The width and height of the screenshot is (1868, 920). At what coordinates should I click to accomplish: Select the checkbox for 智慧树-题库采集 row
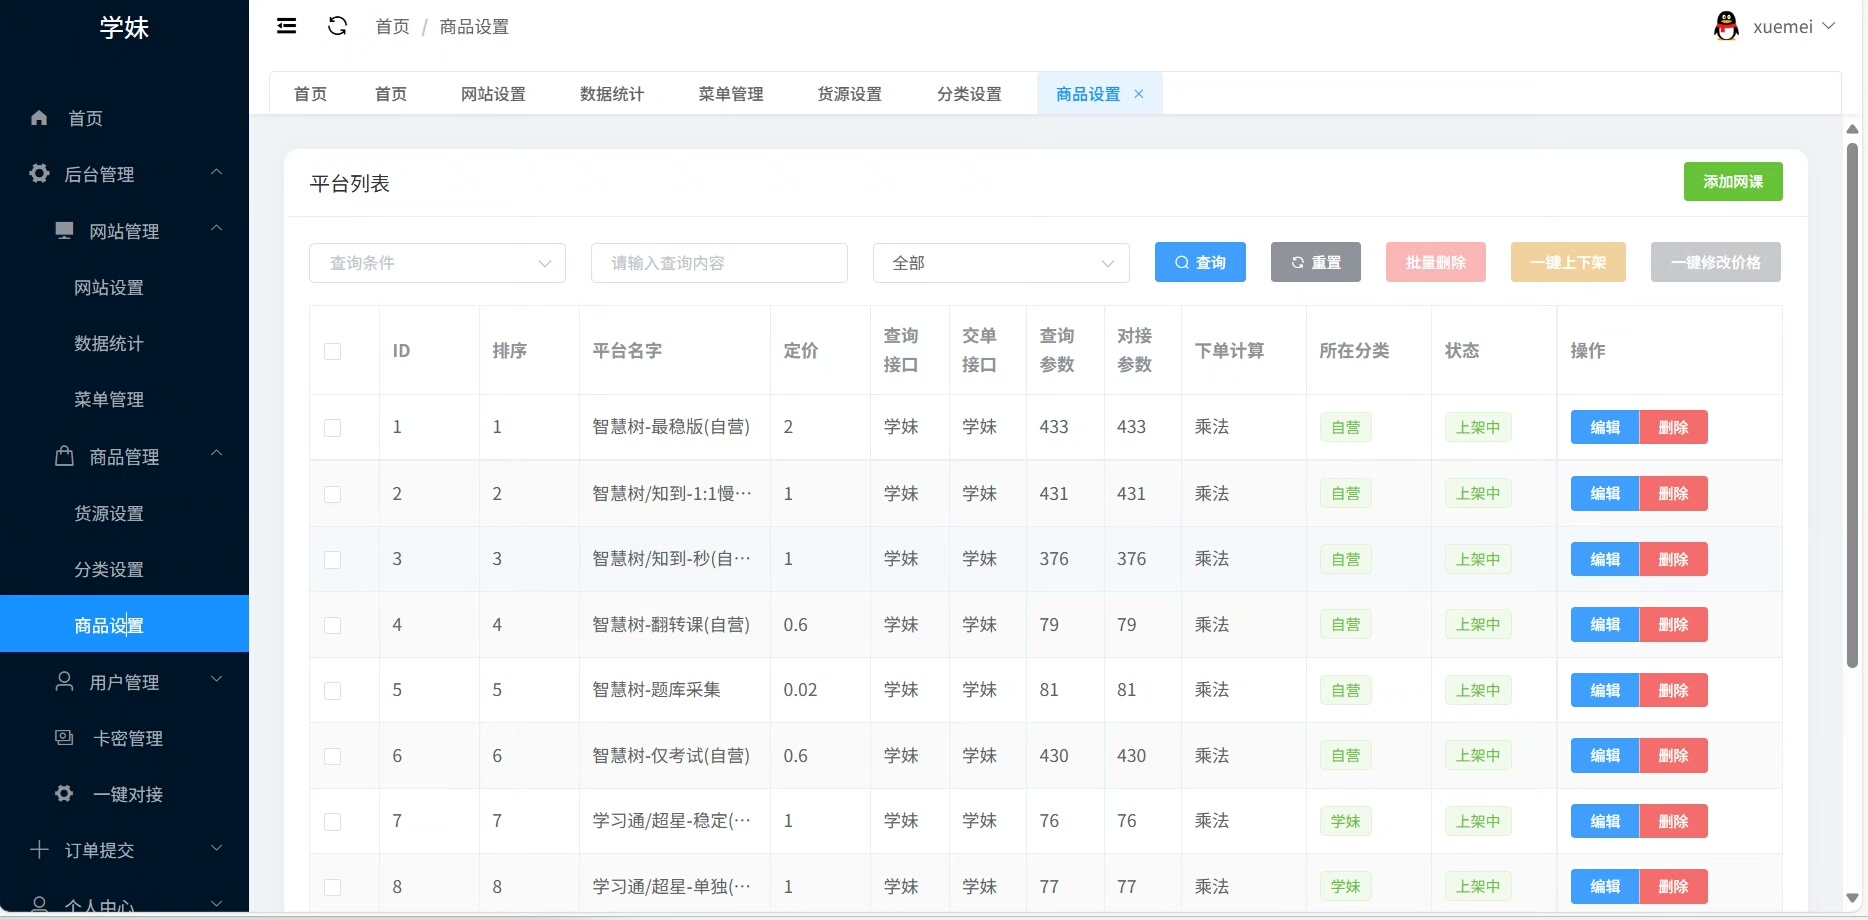point(333,691)
